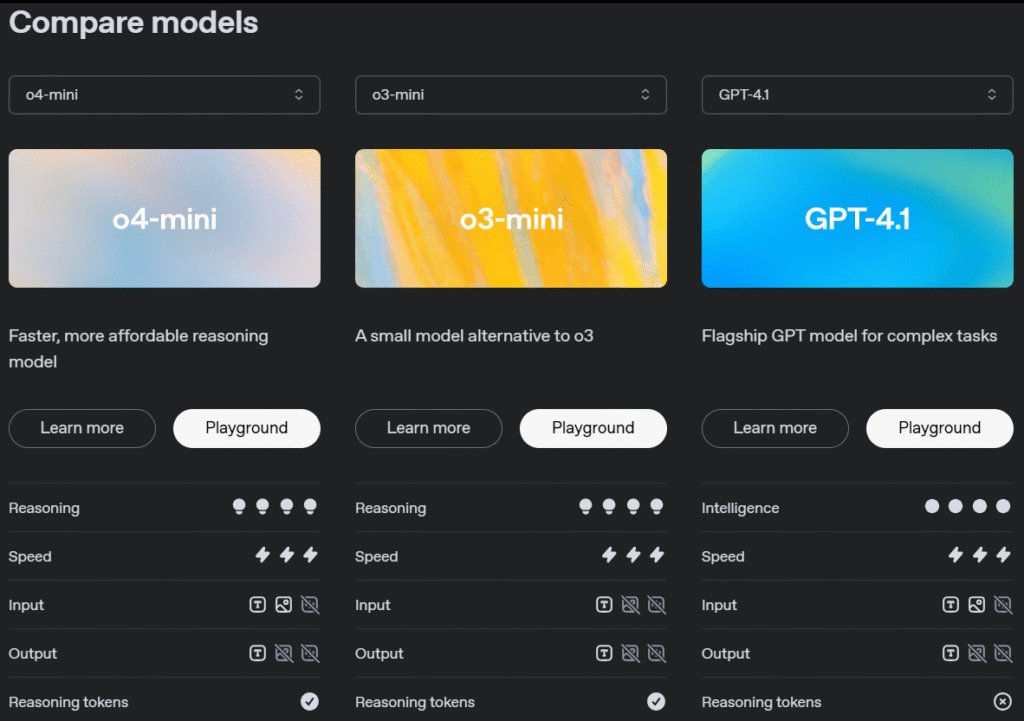The width and height of the screenshot is (1024, 721).
Task: Click Learn more under GPT-4.1
Action: [x=775, y=428]
